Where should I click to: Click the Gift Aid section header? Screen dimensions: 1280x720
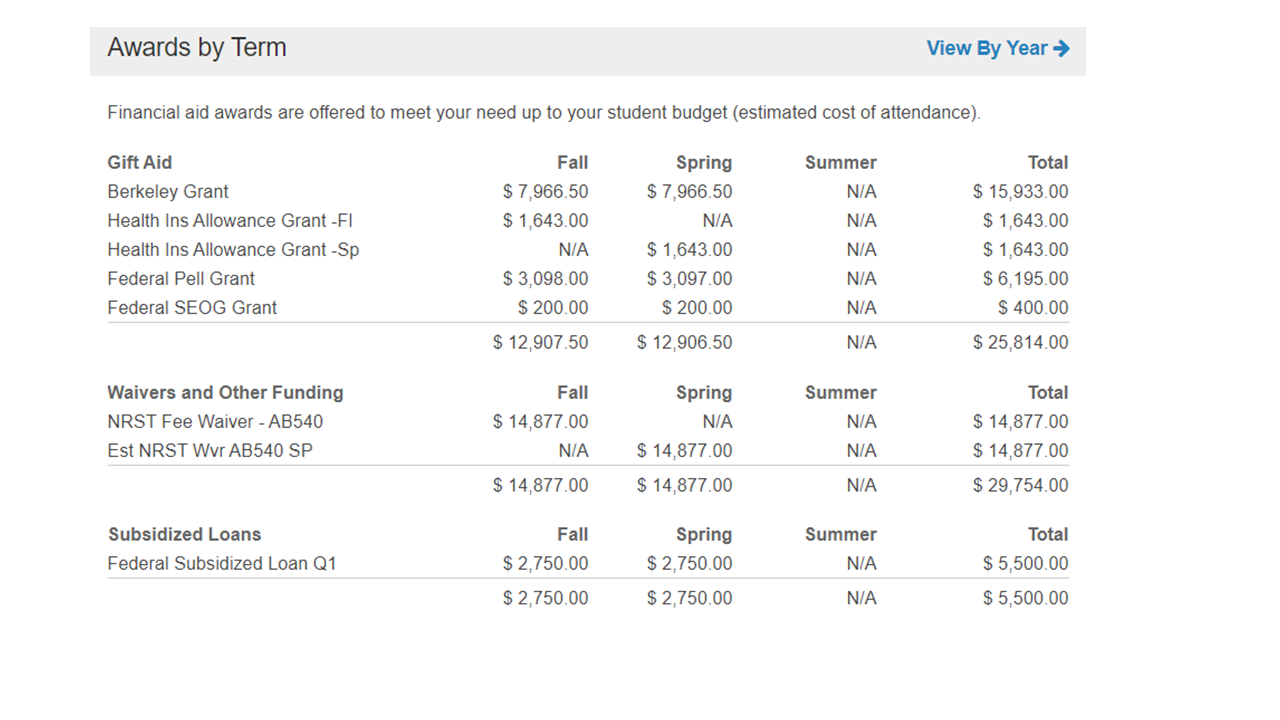tap(140, 163)
